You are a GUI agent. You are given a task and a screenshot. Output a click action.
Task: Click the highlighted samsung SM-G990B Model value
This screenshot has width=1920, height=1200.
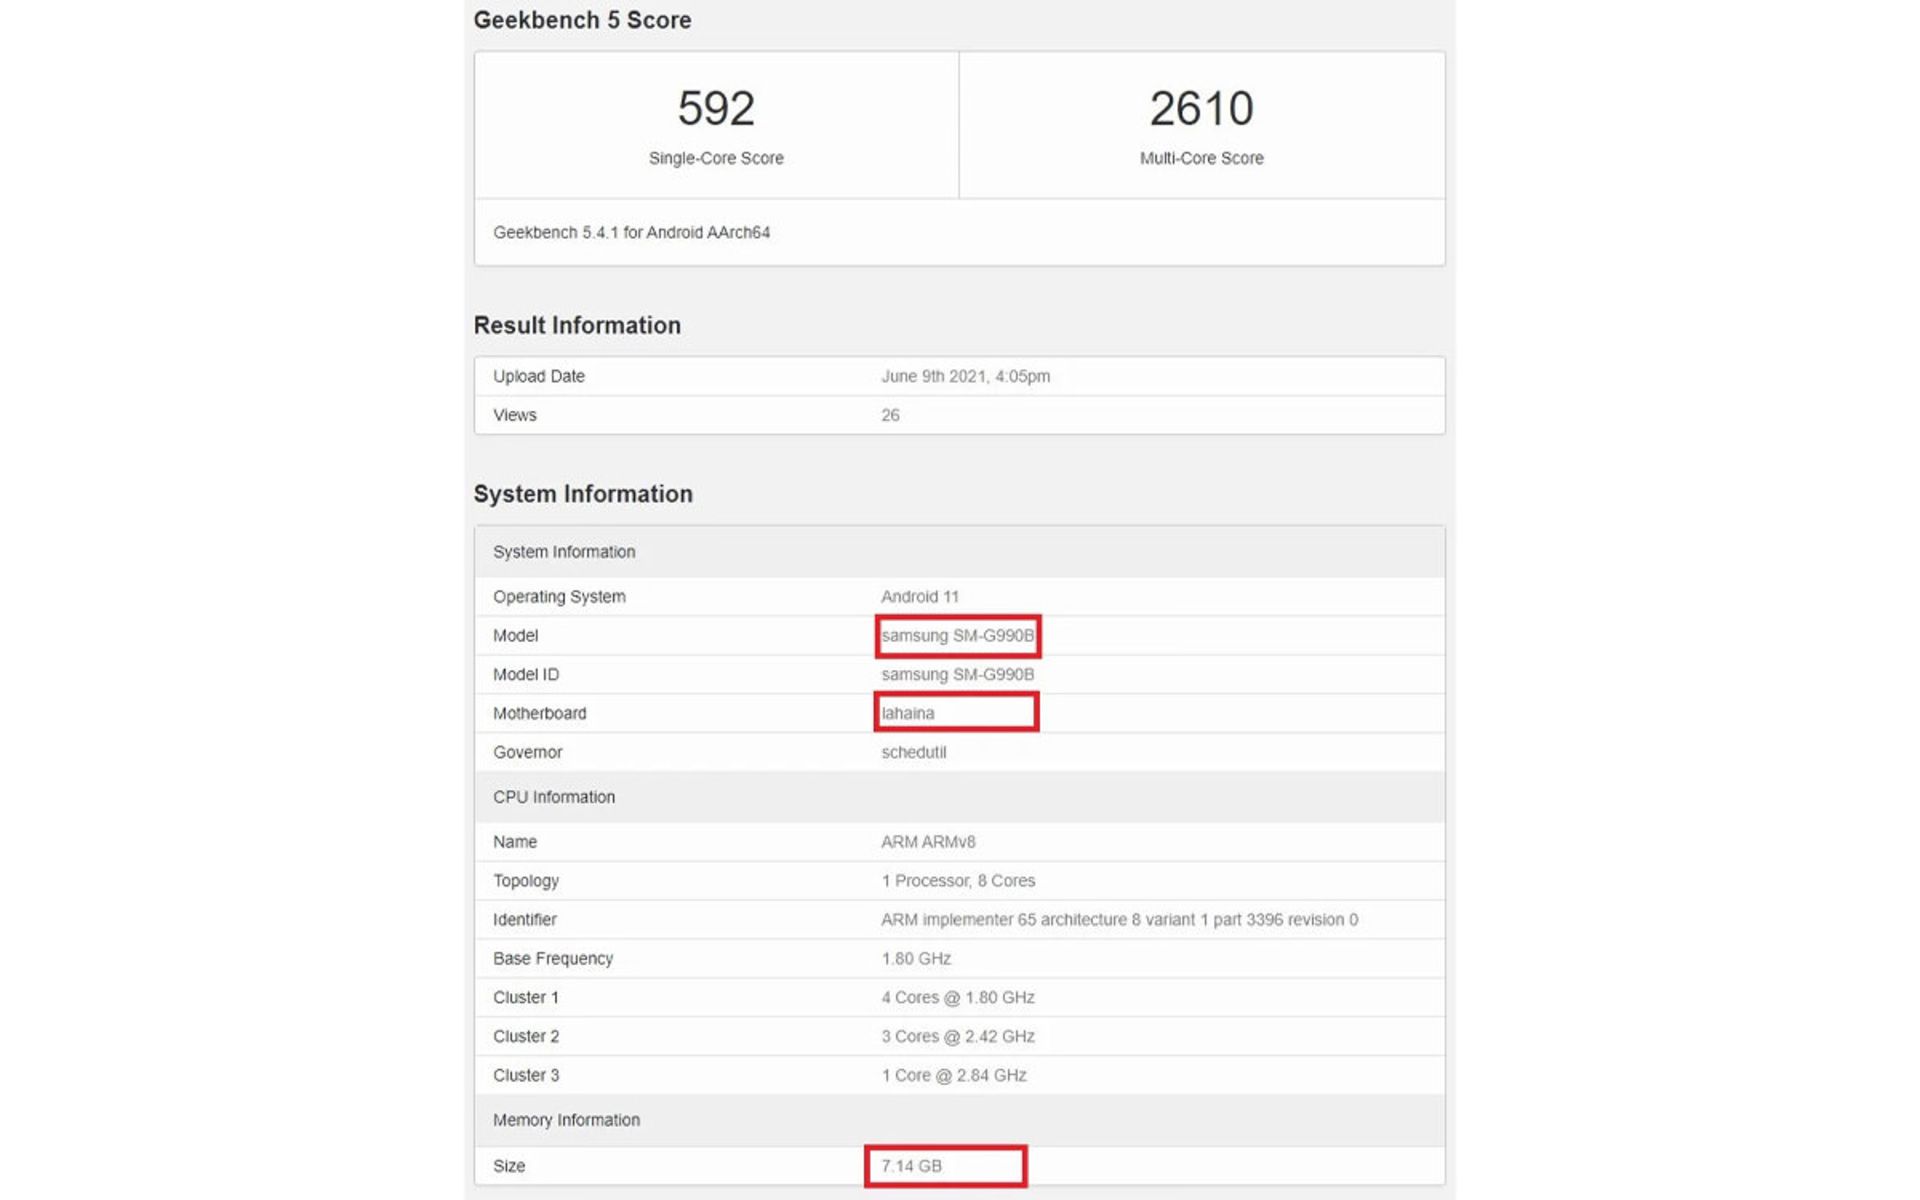click(x=957, y=636)
